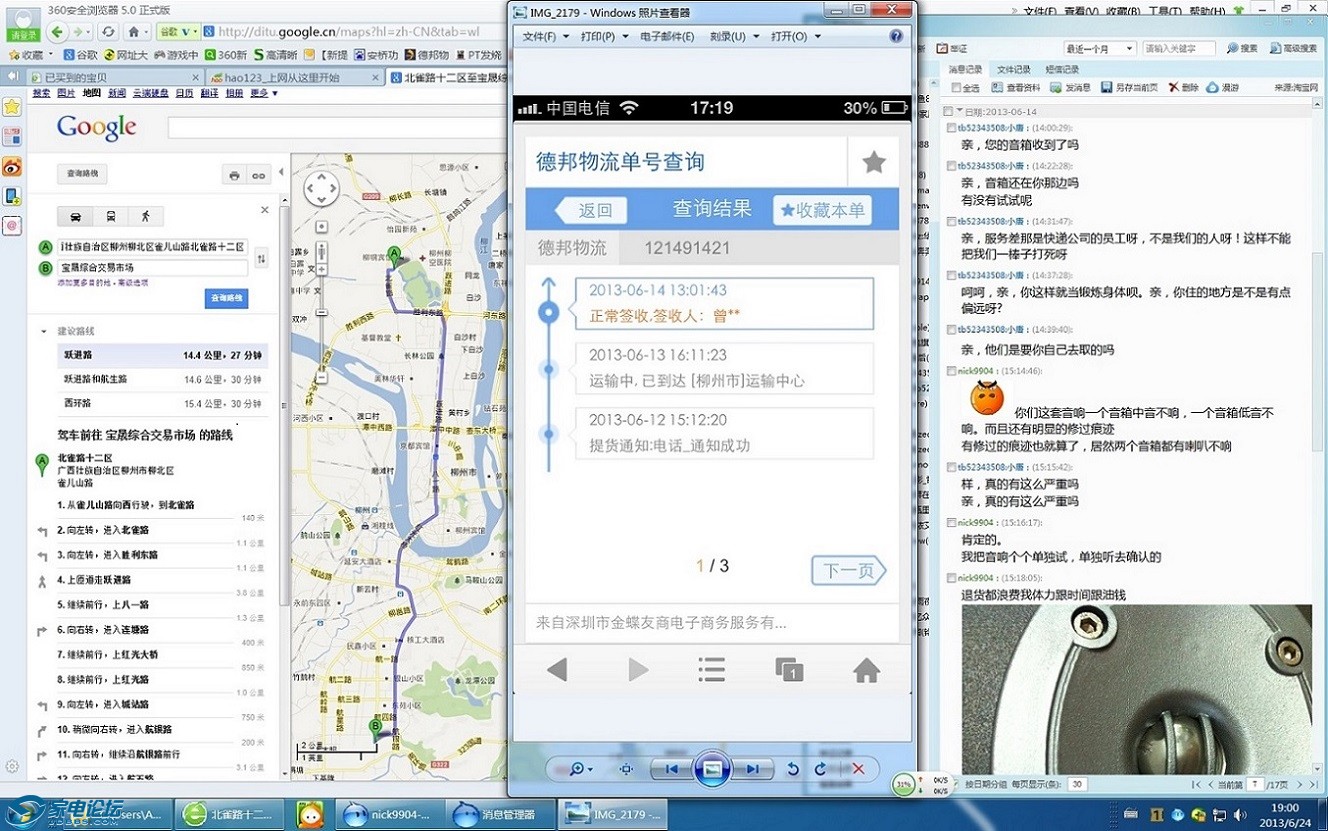1328x831 pixels.
Task: Tick checkbox for 14:00:29 message
Action: coord(951,128)
